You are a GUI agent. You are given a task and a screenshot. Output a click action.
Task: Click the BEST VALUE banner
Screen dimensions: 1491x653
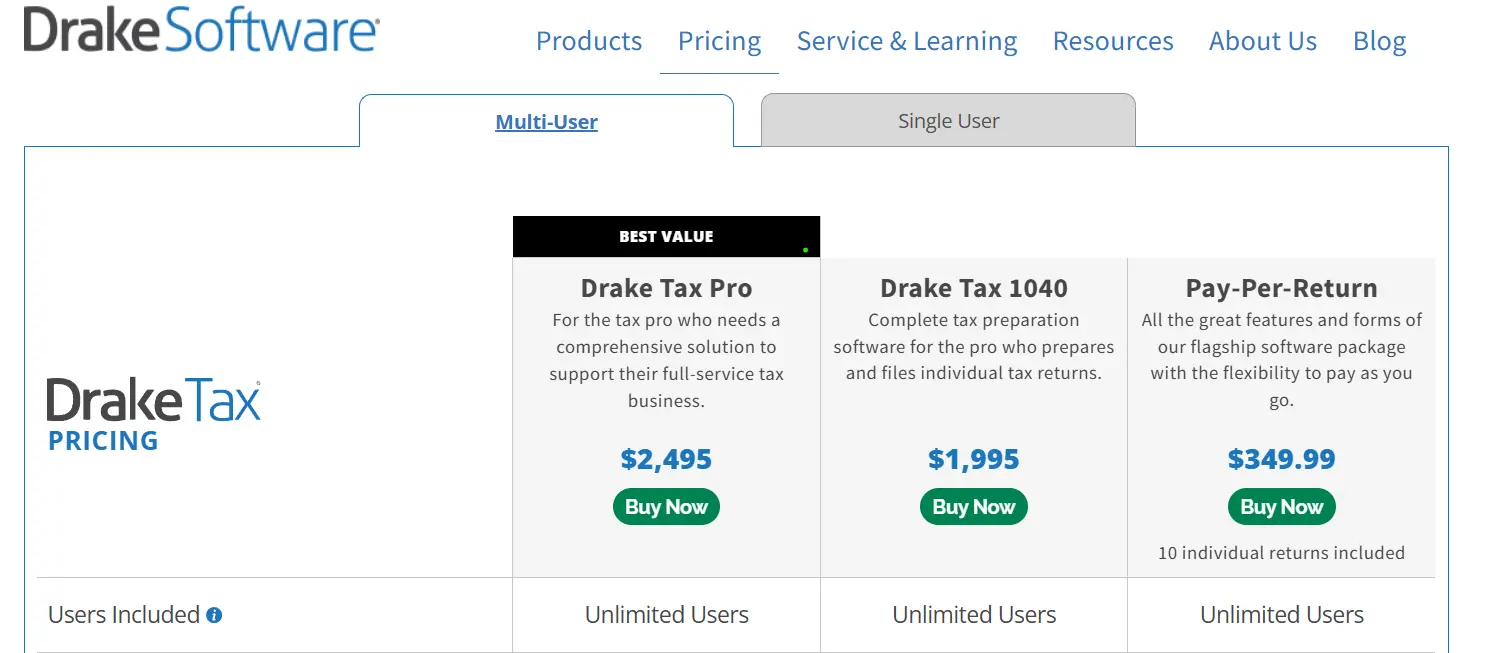(666, 237)
